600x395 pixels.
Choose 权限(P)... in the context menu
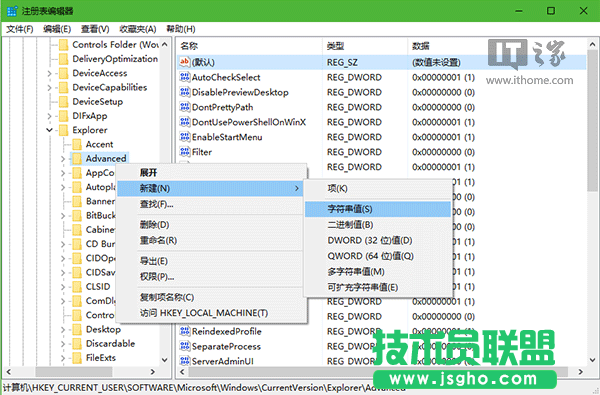210,276
